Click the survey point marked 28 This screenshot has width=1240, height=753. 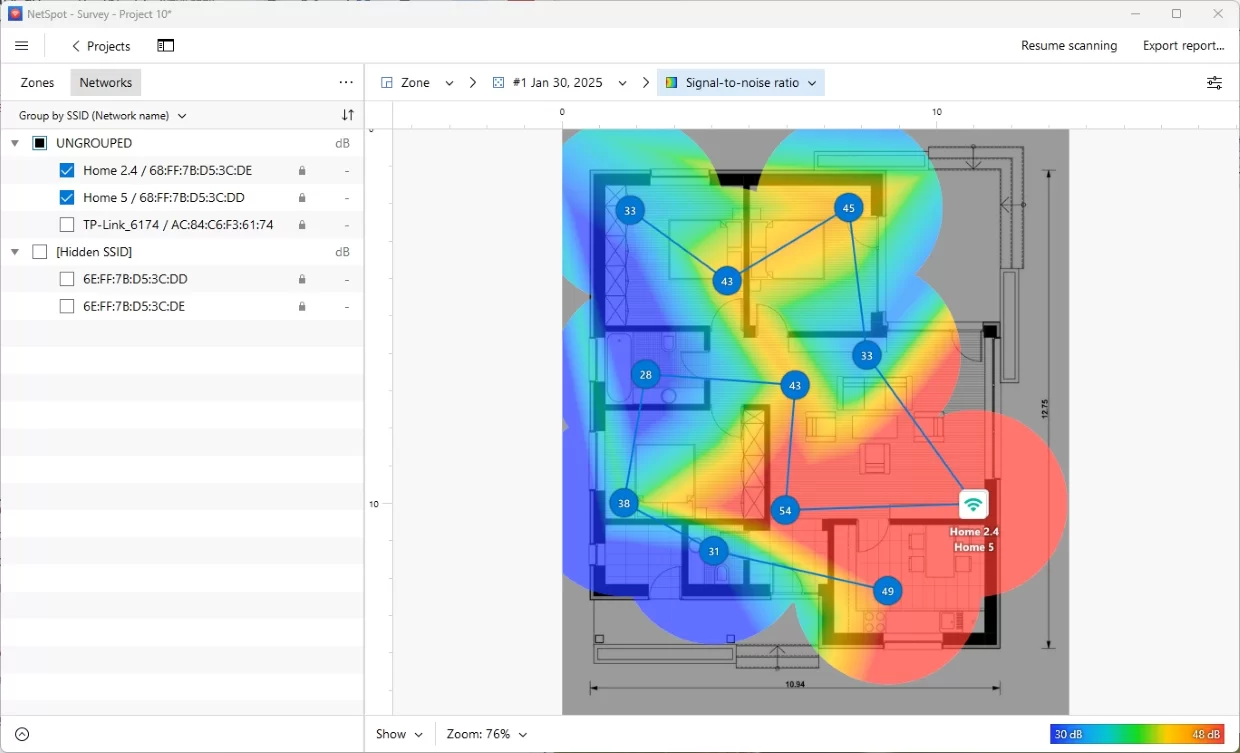pyautogui.click(x=645, y=375)
